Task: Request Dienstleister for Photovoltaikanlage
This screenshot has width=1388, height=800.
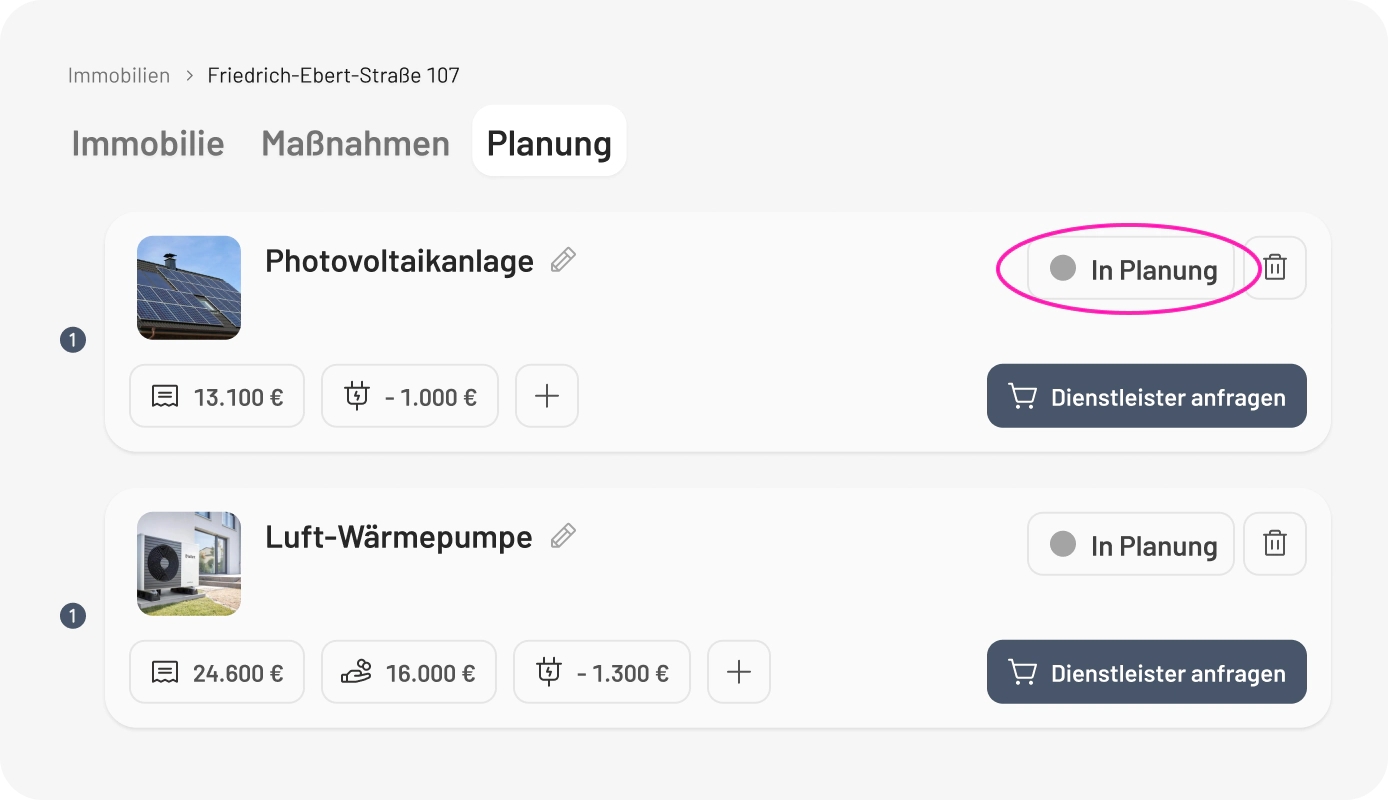Action: pos(1146,396)
